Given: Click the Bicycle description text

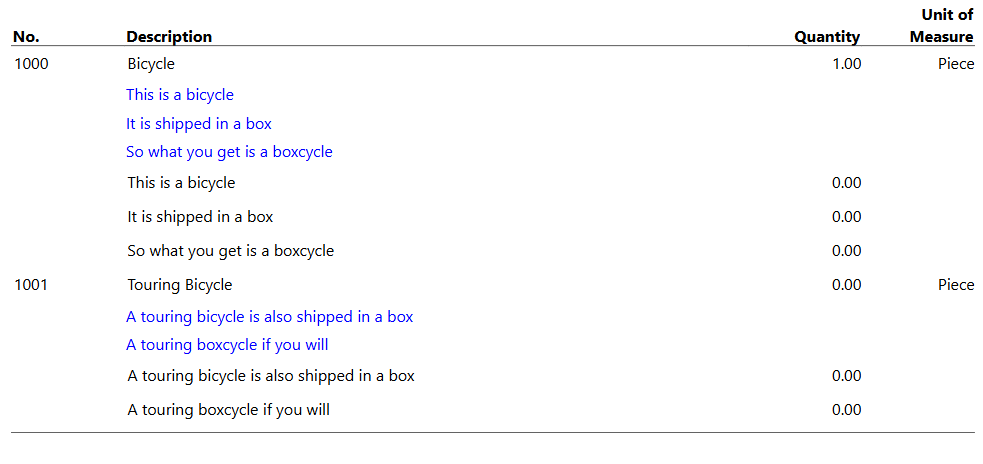Looking at the screenshot, I should pyautogui.click(x=151, y=64).
